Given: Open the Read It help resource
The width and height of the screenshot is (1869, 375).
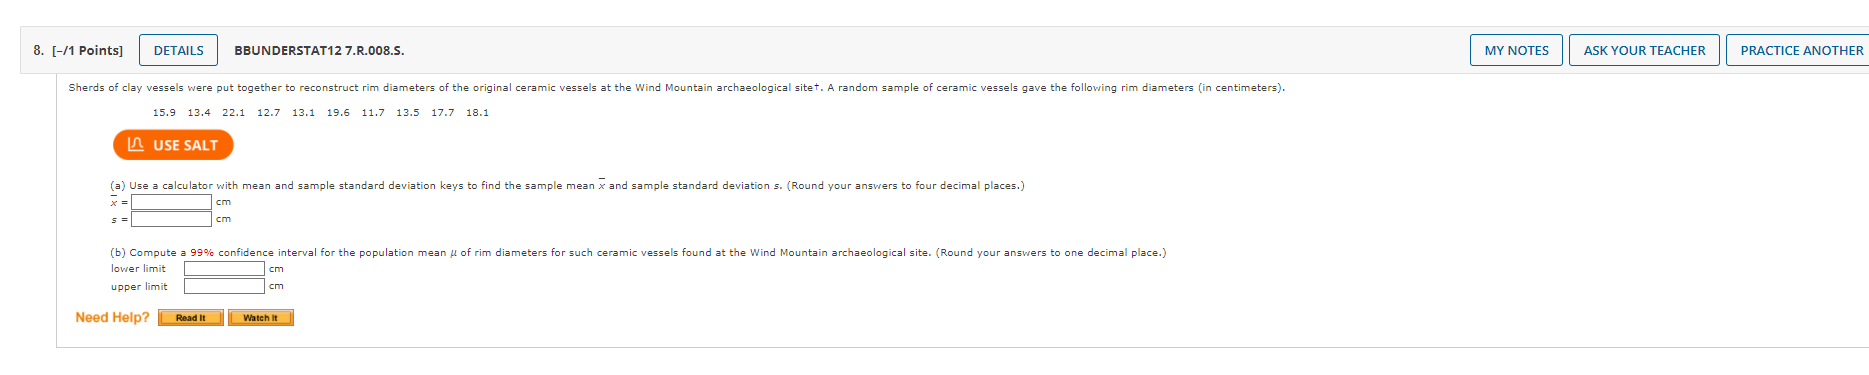Looking at the screenshot, I should 190,318.
